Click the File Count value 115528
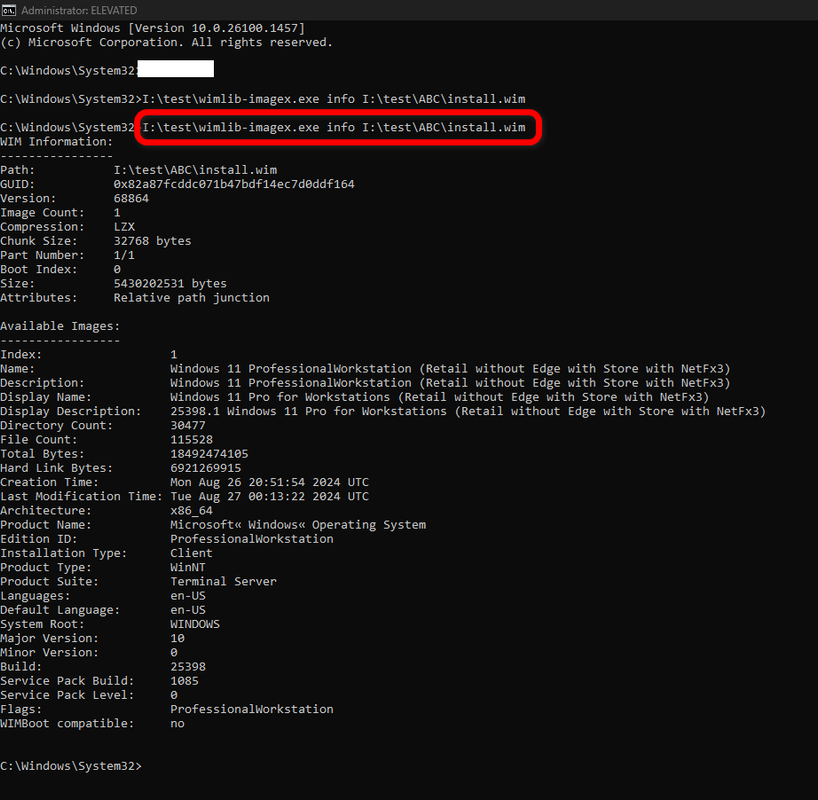The width and height of the screenshot is (818, 800). [x=191, y=439]
